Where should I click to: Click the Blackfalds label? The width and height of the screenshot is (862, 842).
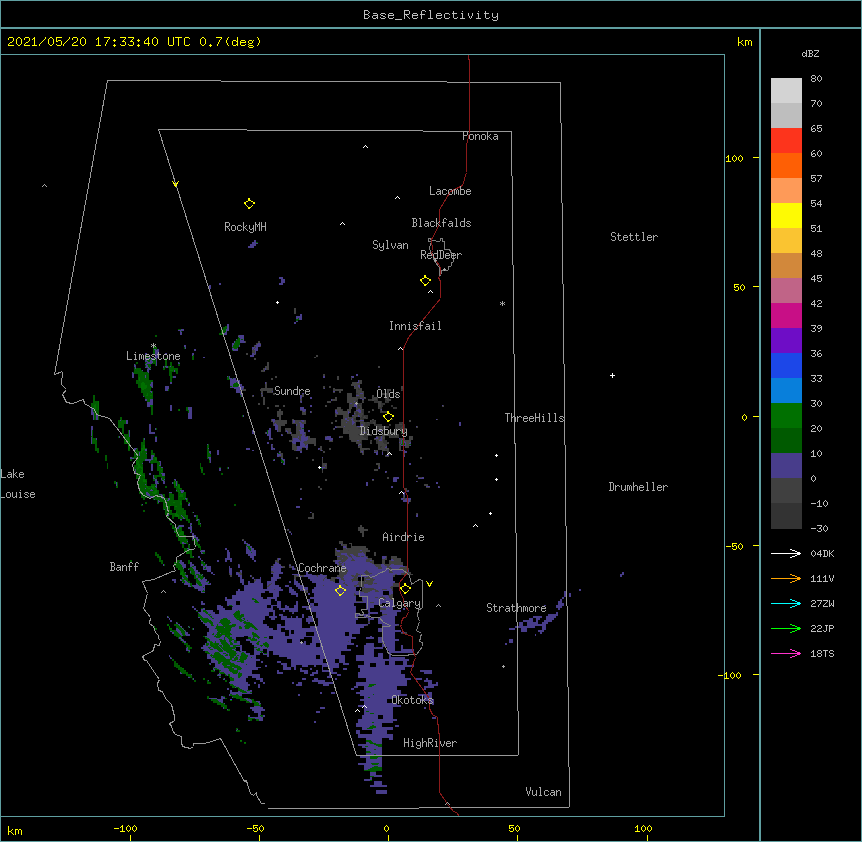(x=441, y=223)
